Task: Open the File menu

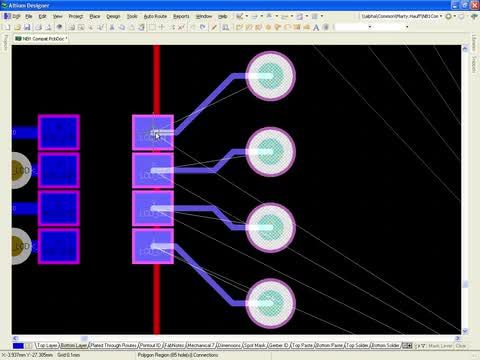Action: pyautogui.click(x=29, y=16)
